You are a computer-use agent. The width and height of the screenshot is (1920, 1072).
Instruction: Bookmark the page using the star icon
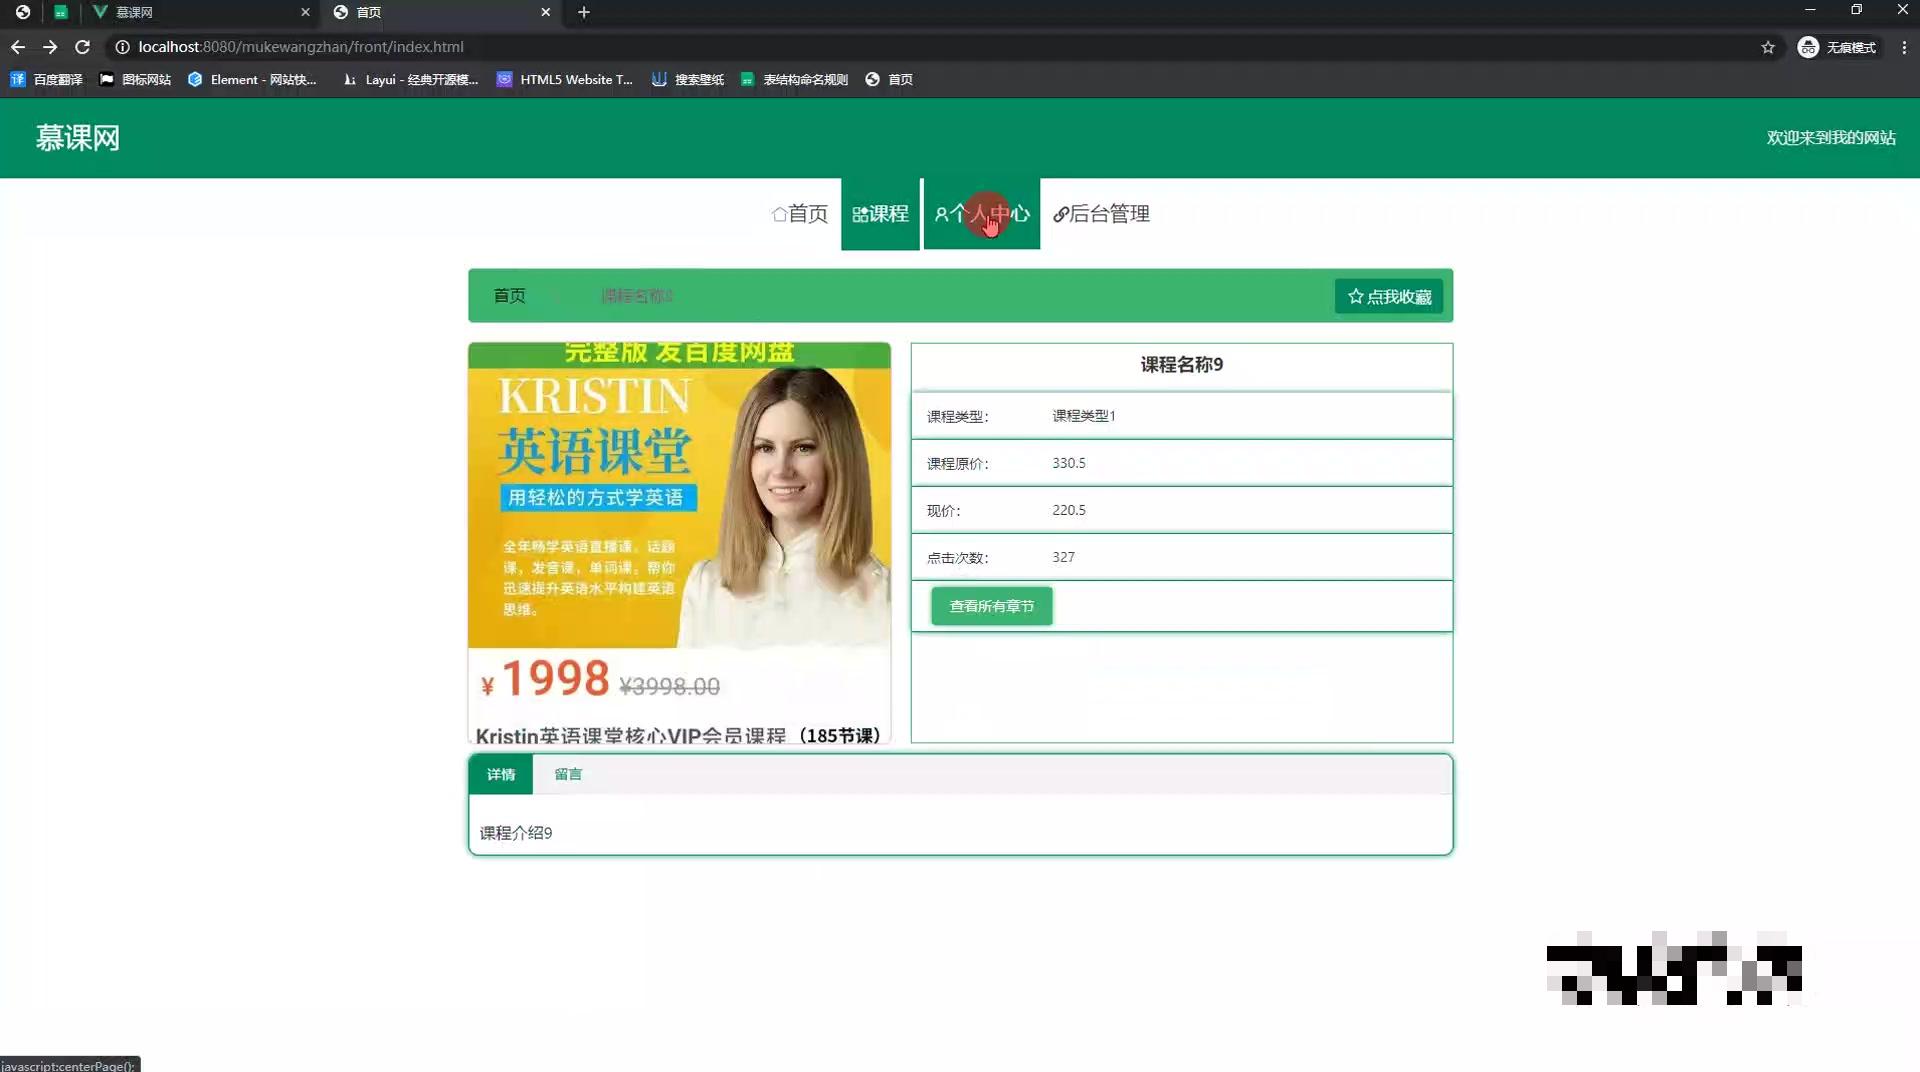pyautogui.click(x=1768, y=47)
